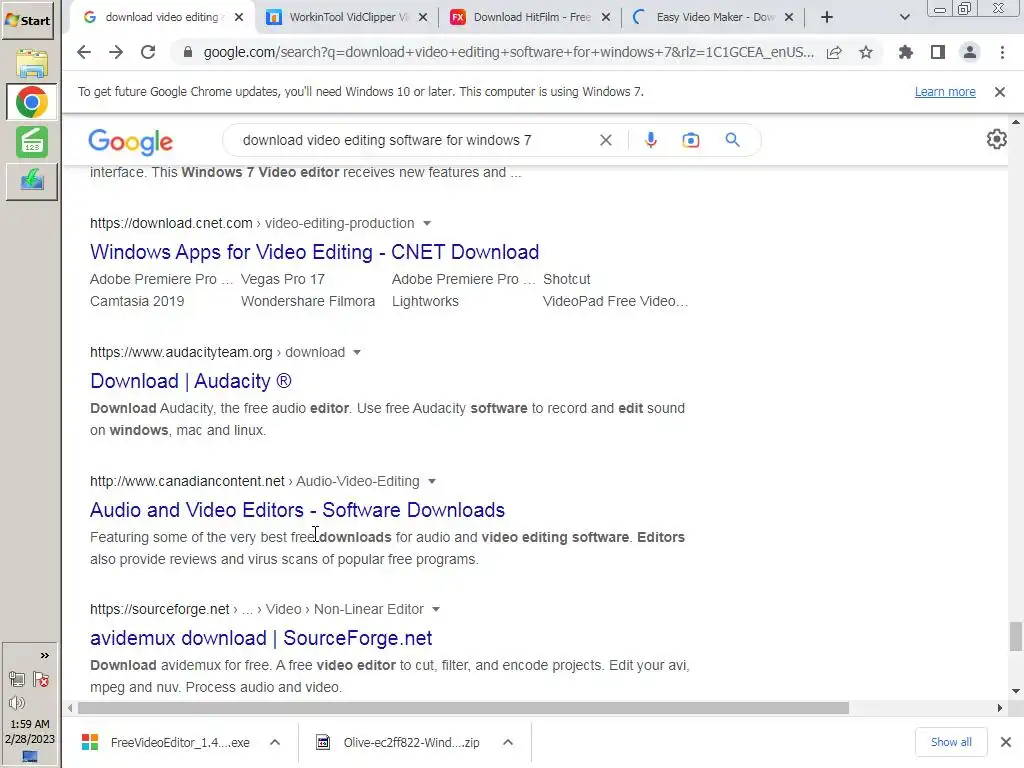
Task: Open downloaded Olive zip file
Action: 398,743
